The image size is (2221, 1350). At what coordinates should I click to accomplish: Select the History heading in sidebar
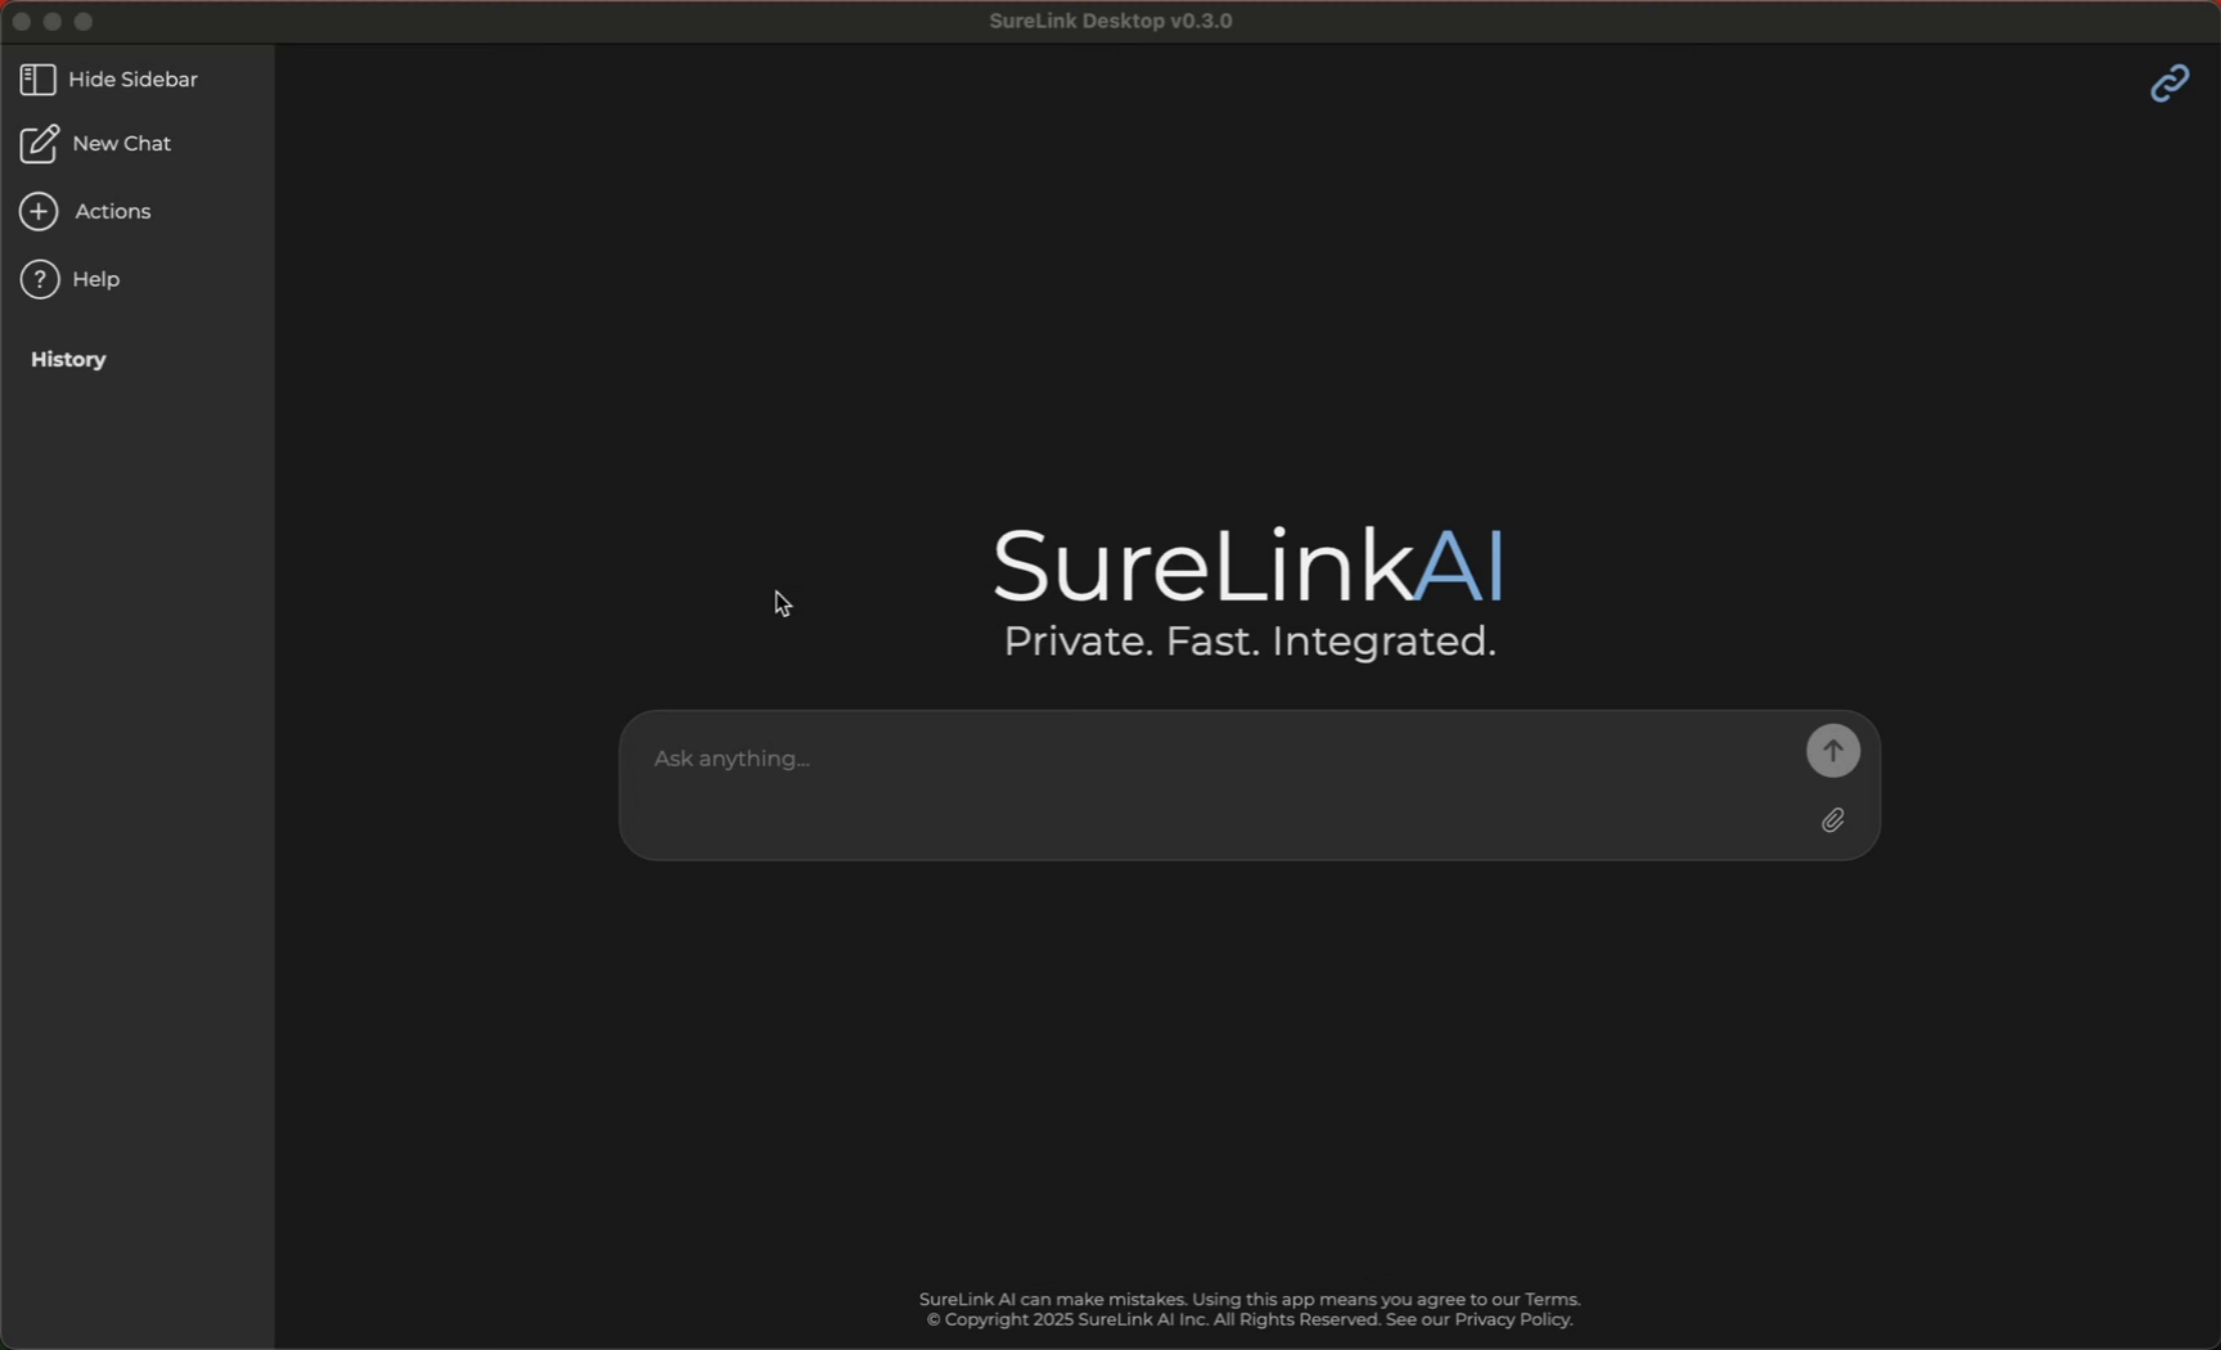[68, 359]
